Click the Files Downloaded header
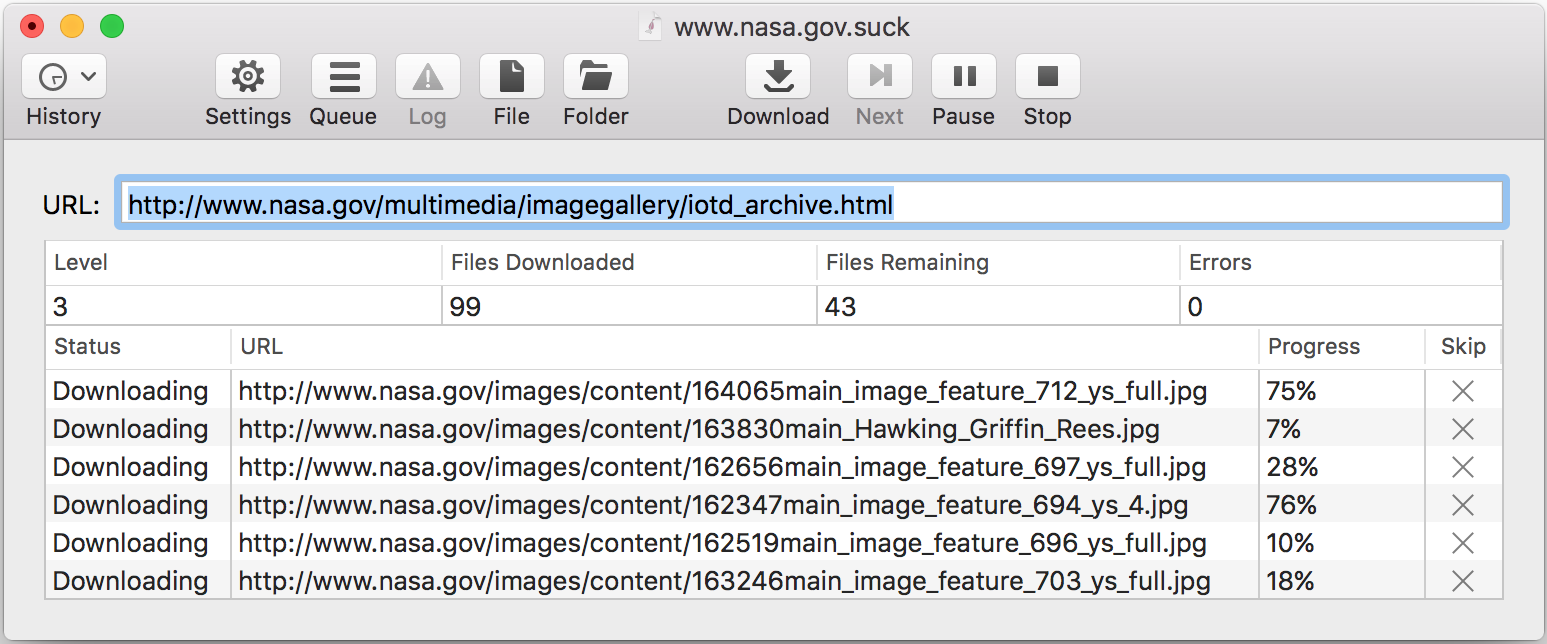The image size is (1547, 644). point(629,263)
